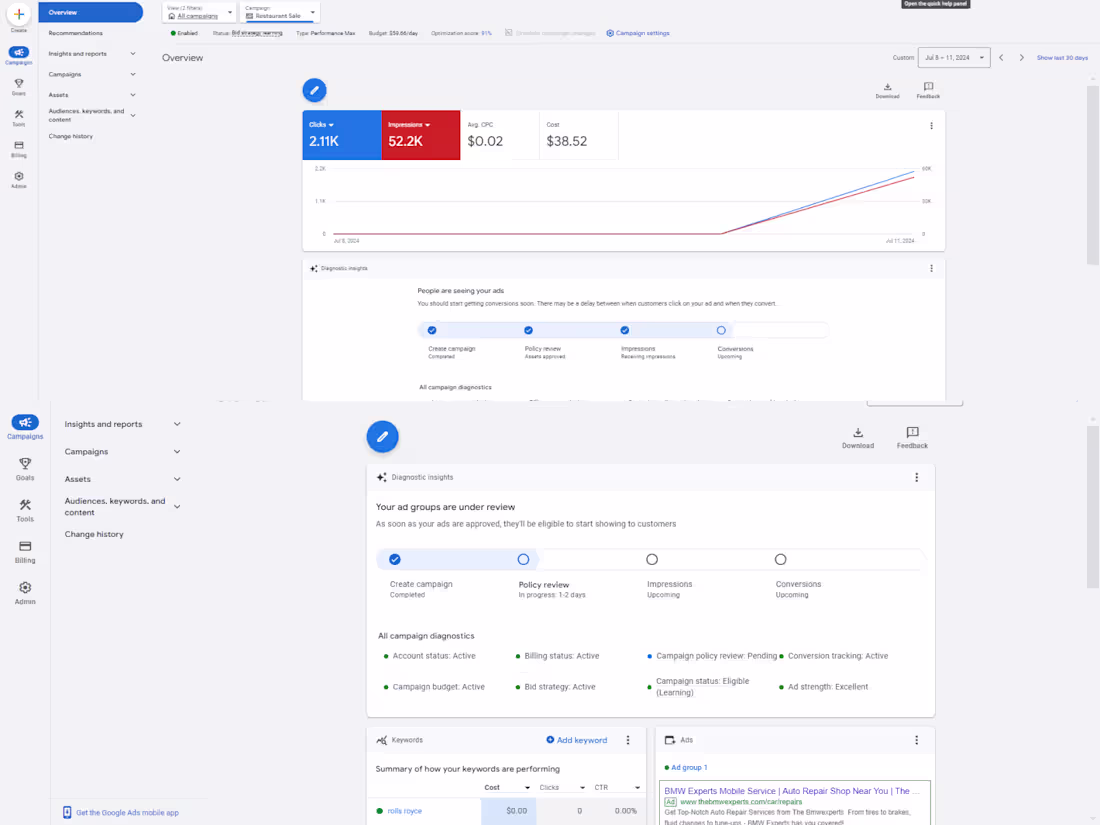This screenshot has height=825, width=1100.
Task: Click mobile phone icon beside the app link
Action: pos(67,812)
